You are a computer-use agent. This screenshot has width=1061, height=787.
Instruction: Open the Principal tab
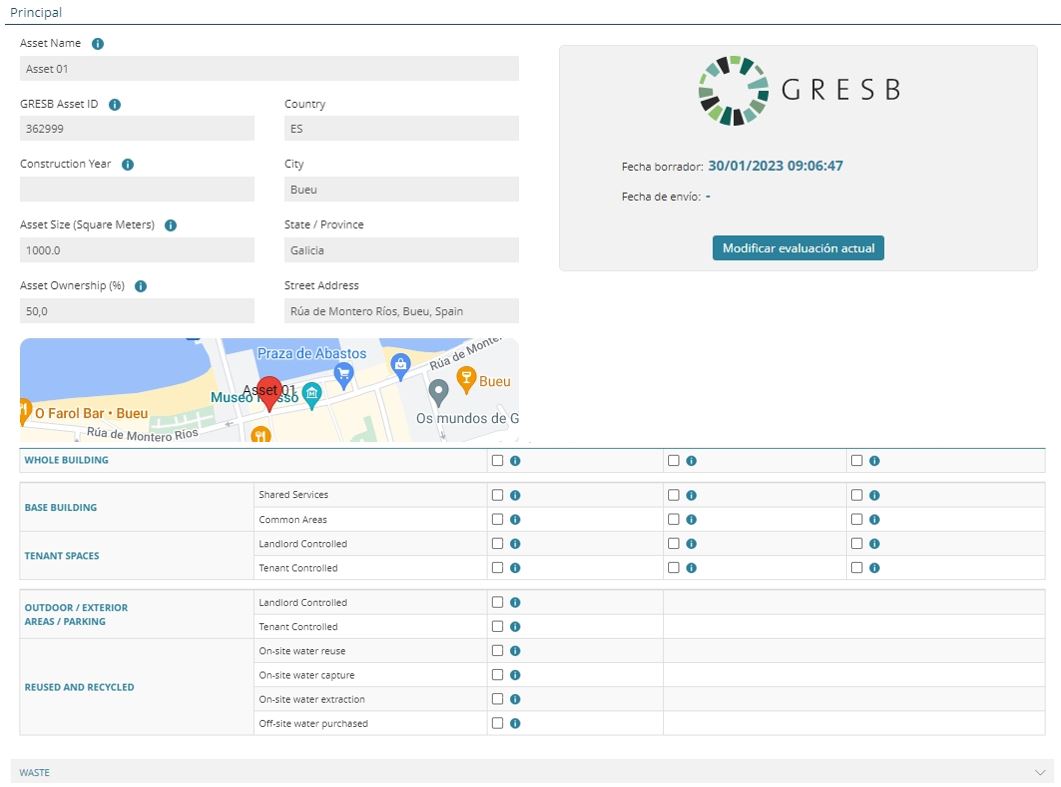[36, 12]
